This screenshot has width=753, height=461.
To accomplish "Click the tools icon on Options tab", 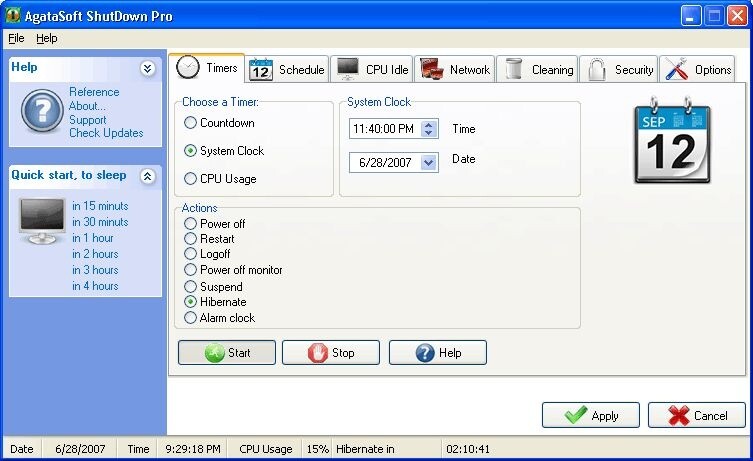I will [676, 69].
